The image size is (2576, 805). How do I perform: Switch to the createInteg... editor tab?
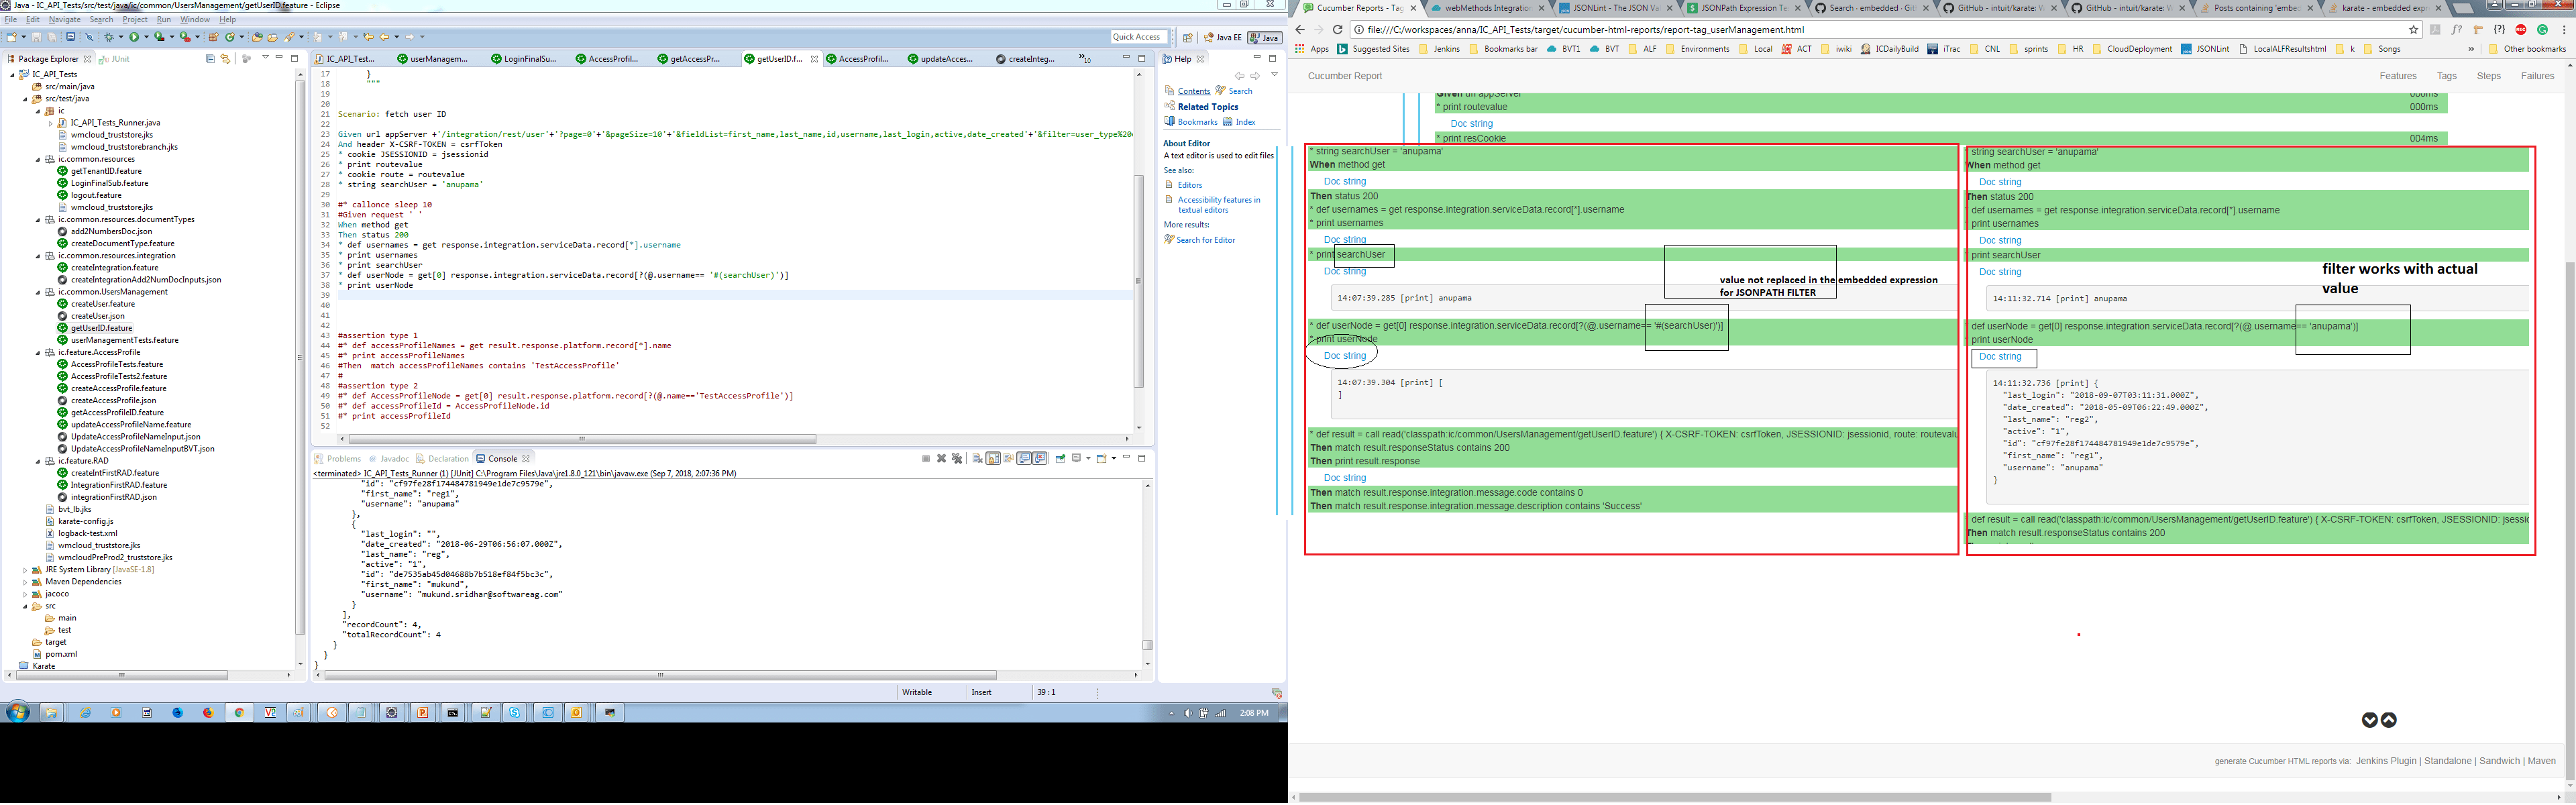(x=1024, y=59)
